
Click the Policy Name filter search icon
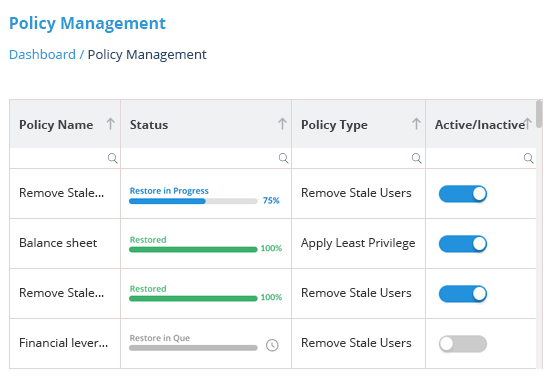pyautogui.click(x=113, y=158)
